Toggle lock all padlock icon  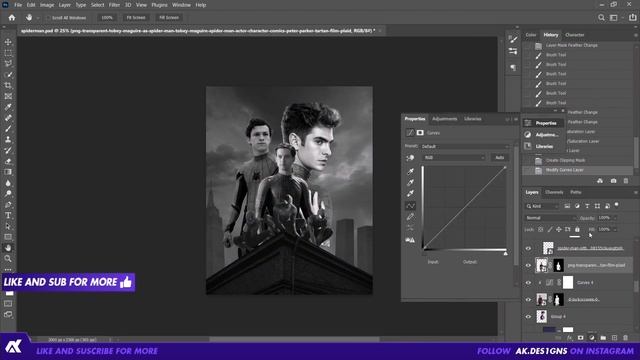click(577, 229)
